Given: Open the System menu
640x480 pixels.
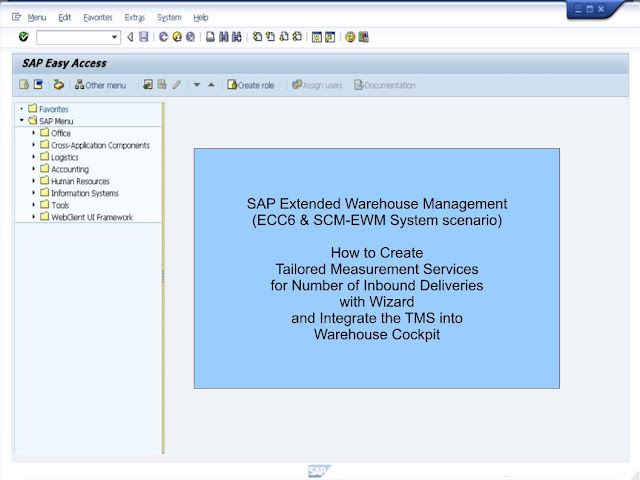Looking at the screenshot, I should tap(169, 18).
